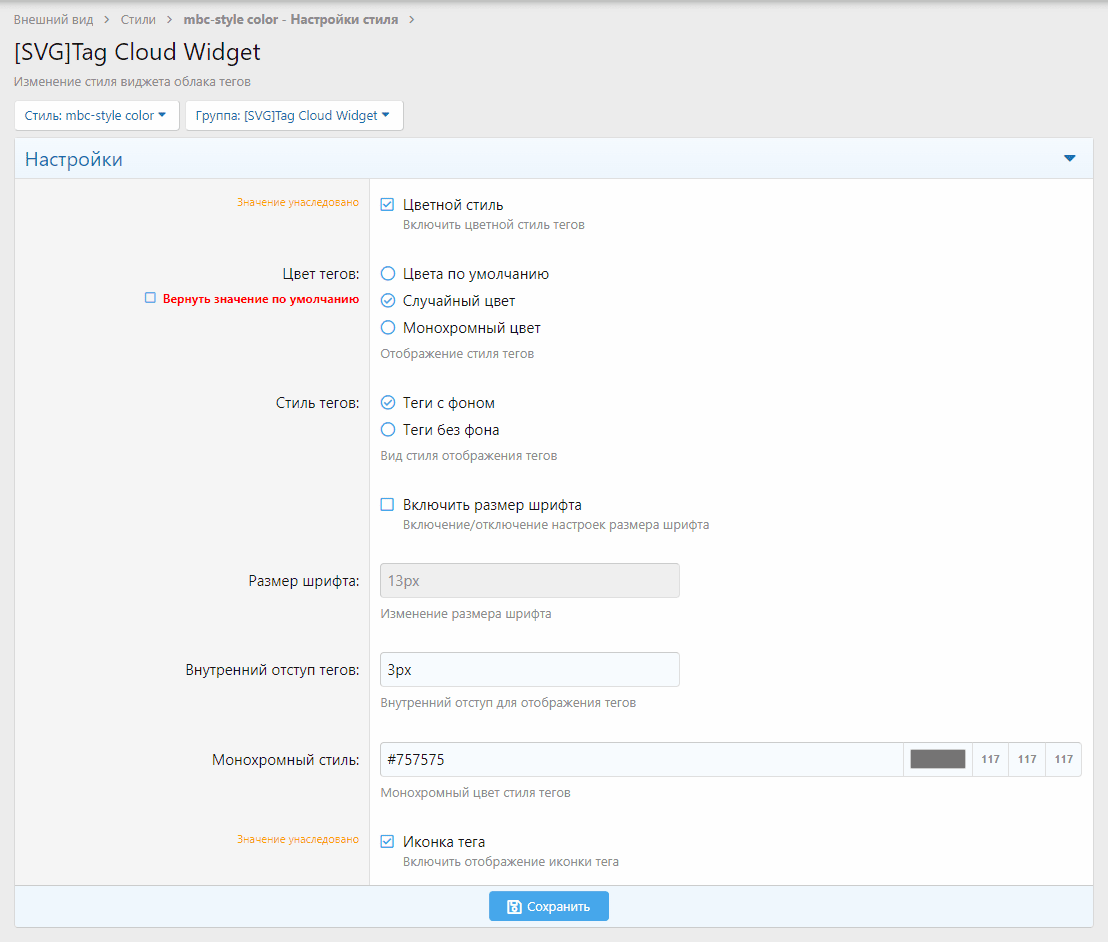Click the Монохромный стиль hex color field
The width and height of the screenshot is (1108, 942).
(640, 760)
